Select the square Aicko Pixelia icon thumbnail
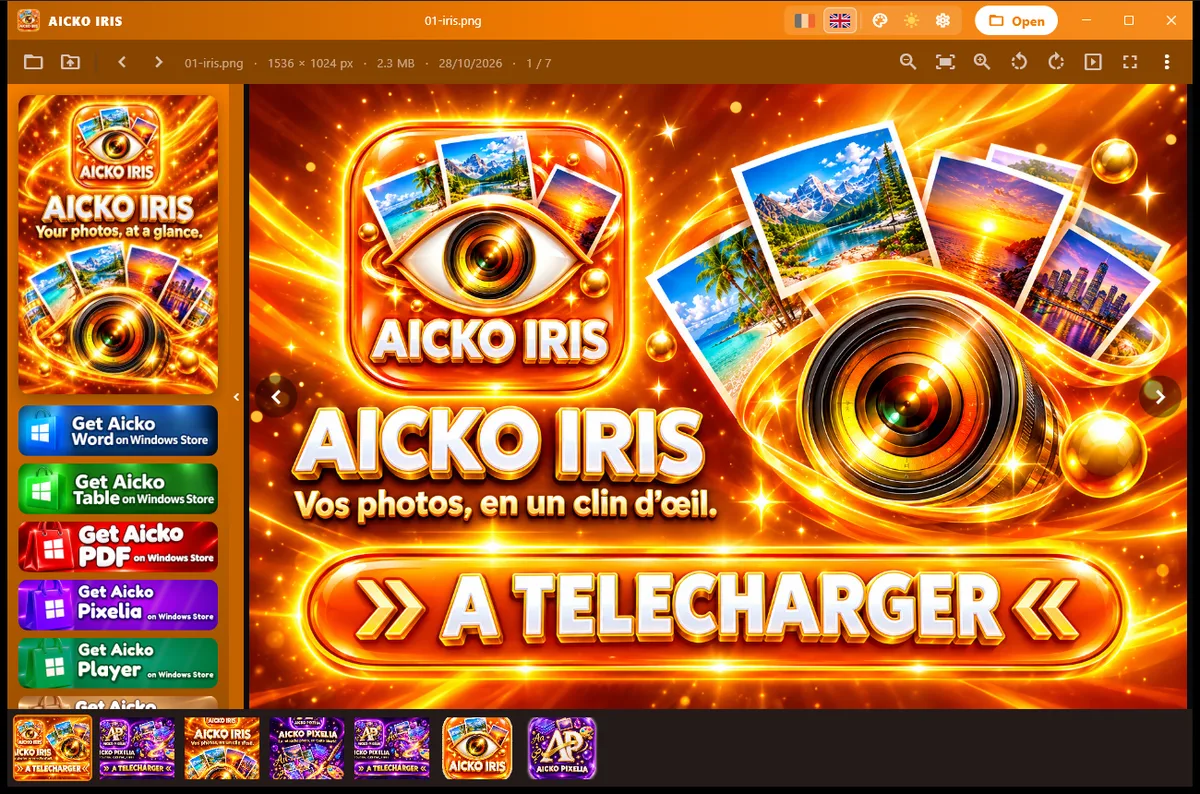This screenshot has width=1200, height=794. click(562, 748)
